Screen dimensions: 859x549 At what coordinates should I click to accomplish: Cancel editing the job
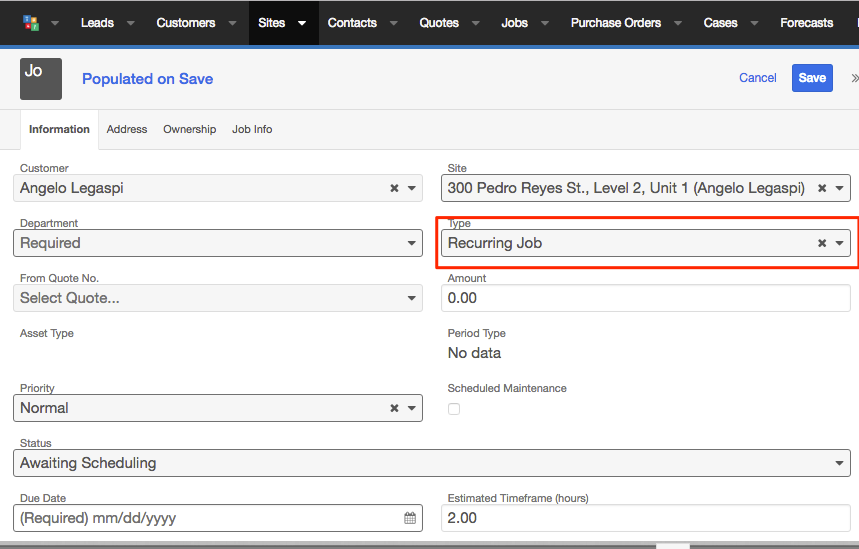pos(758,78)
